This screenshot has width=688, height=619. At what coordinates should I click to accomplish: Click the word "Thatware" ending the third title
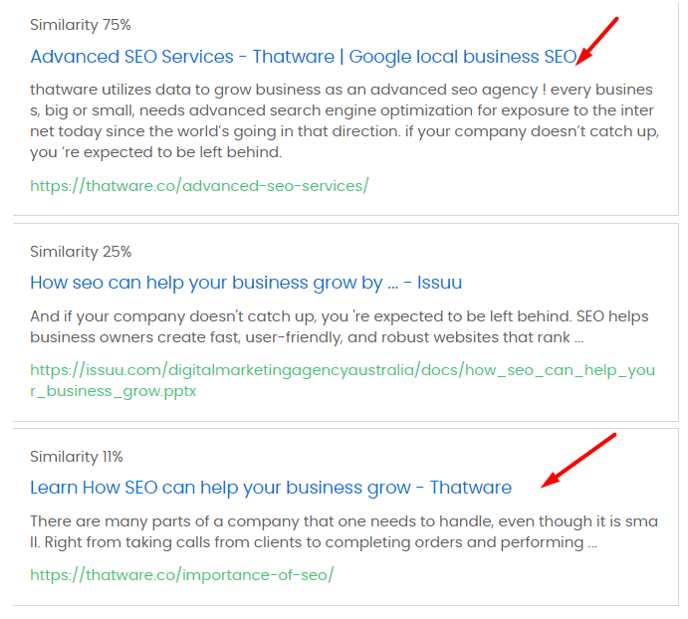point(470,488)
